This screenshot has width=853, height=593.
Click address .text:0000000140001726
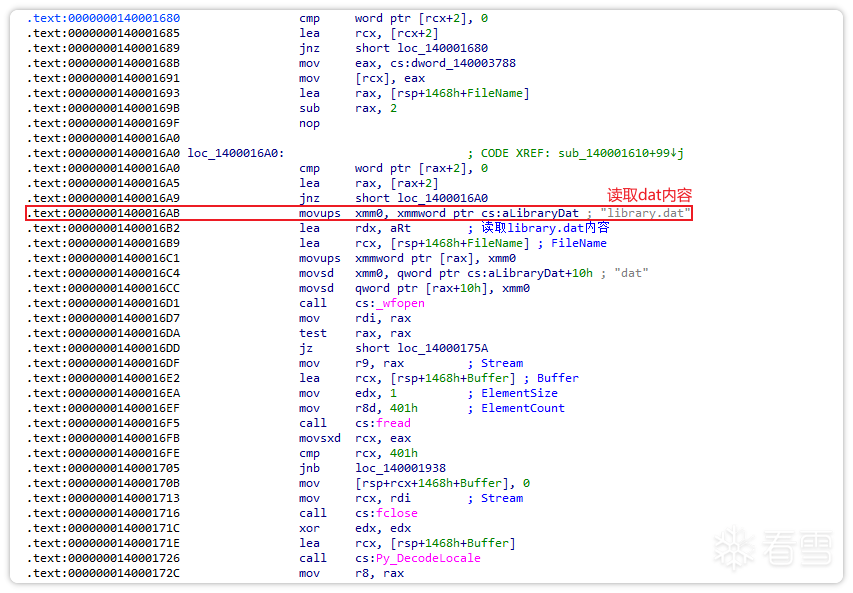click(x=103, y=558)
